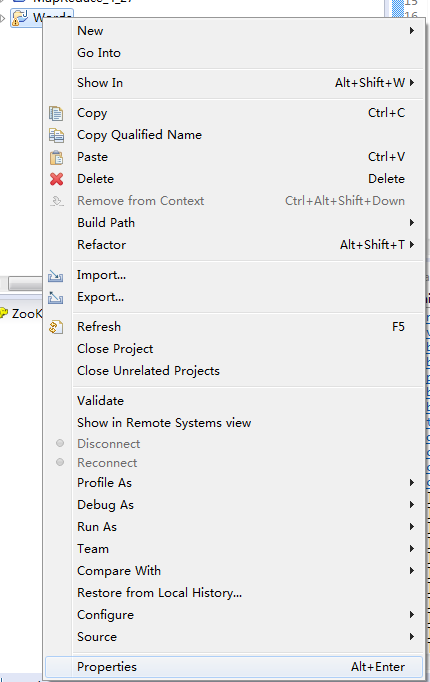Click the Copy Qualified Name icon
Image resolution: width=430 pixels, height=682 pixels.
coord(56,135)
